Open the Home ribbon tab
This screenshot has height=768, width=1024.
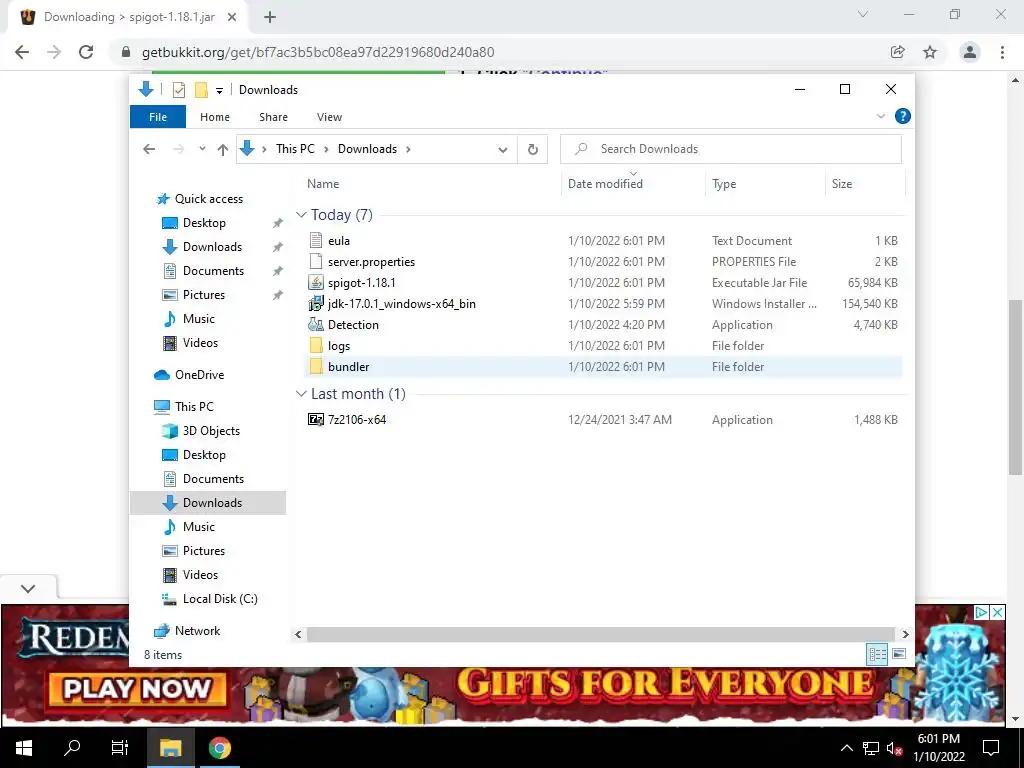point(215,117)
